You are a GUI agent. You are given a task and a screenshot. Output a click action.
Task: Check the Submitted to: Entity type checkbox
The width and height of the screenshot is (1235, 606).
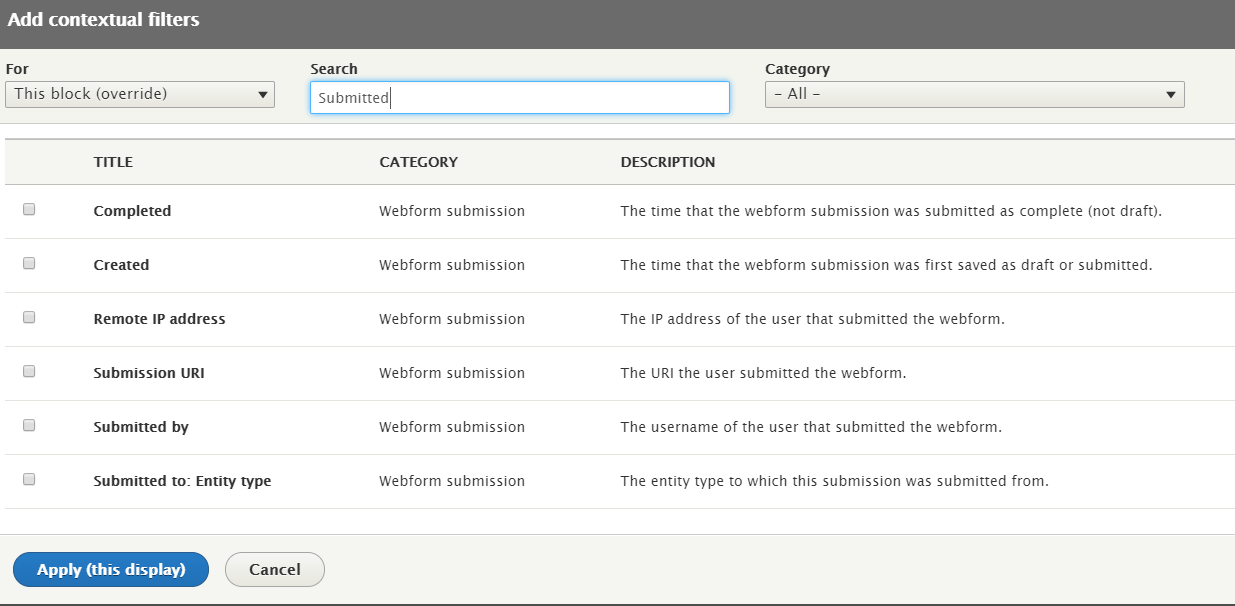[x=29, y=479]
